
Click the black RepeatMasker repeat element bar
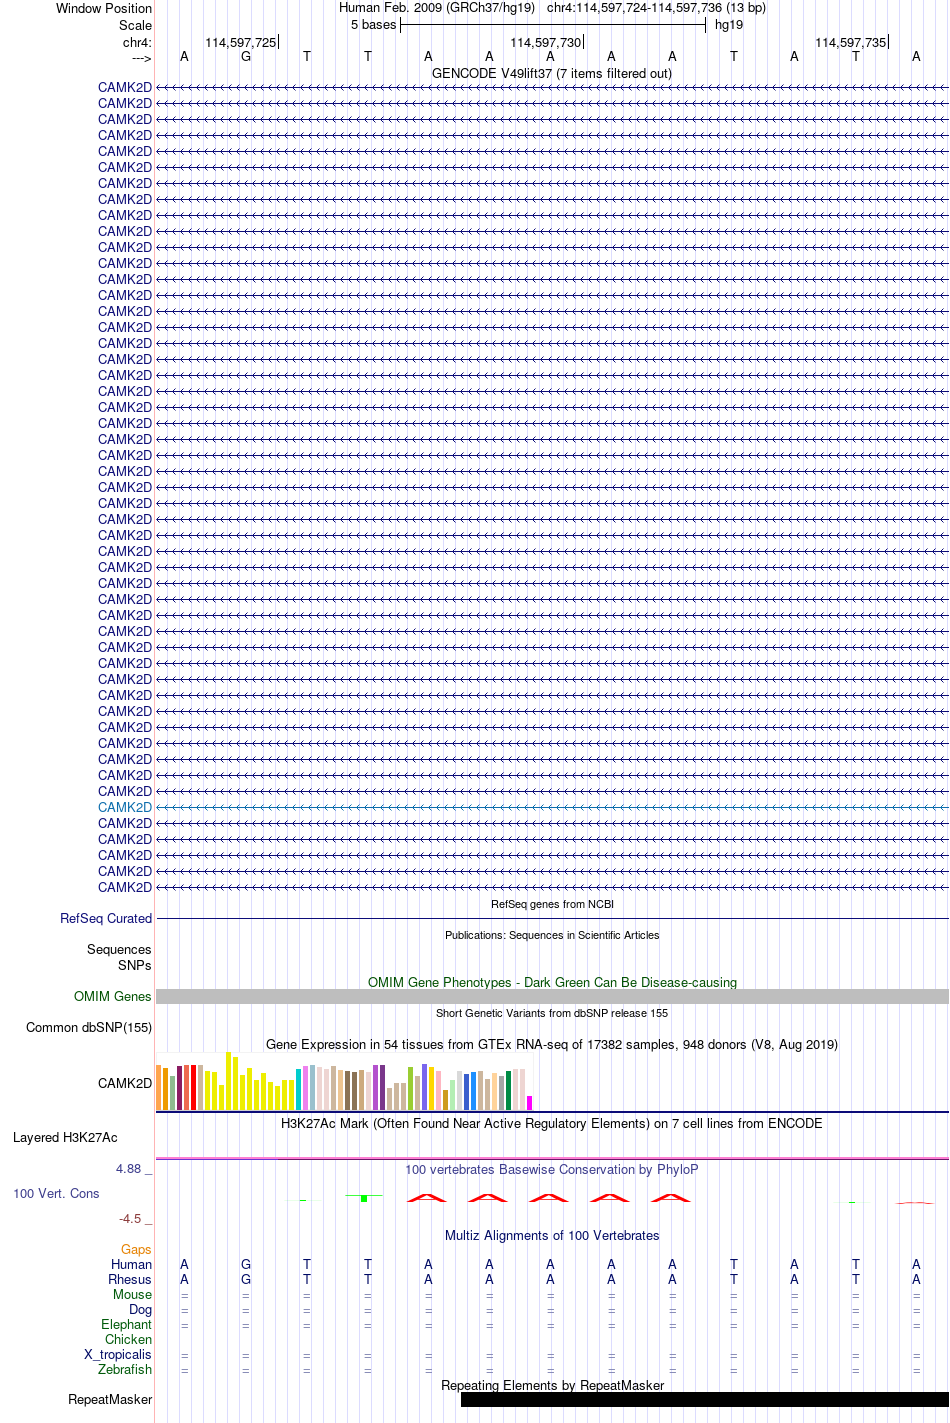pyautogui.click(x=705, y=1400)
